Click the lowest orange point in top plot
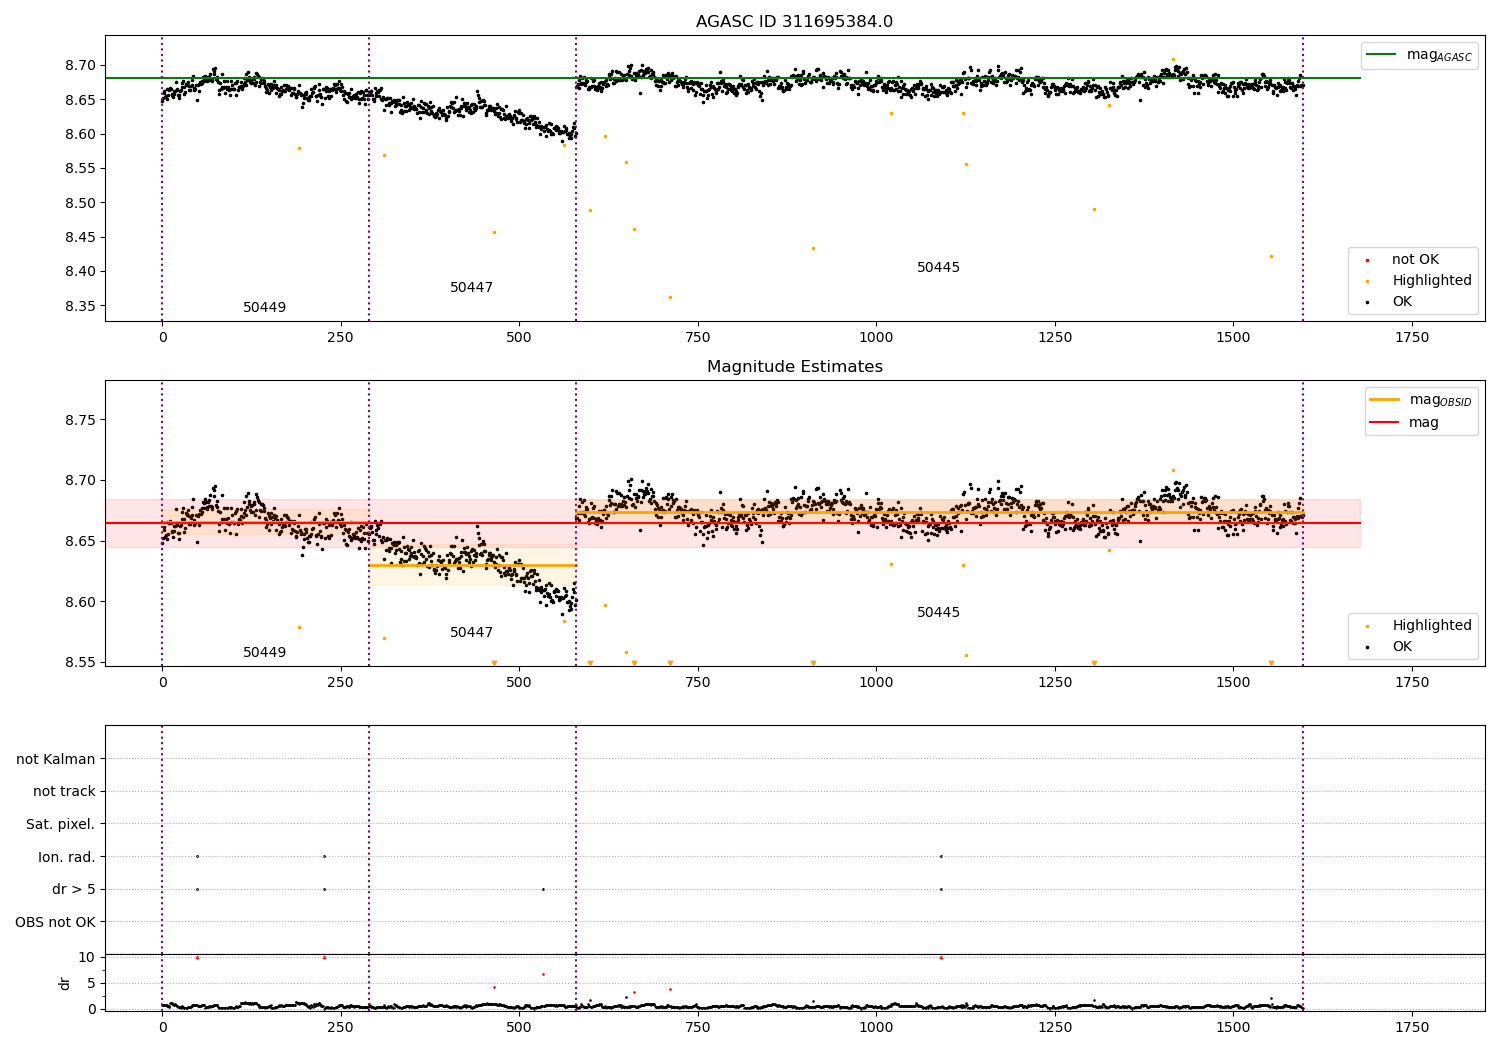The width and height of the screenshot is (1500, 1050). pyautogui.click(x=670, y=297)
